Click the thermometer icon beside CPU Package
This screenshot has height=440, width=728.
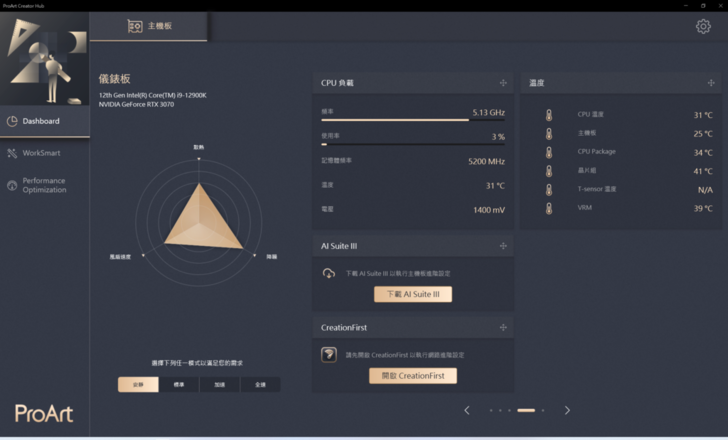coord(549,152)
